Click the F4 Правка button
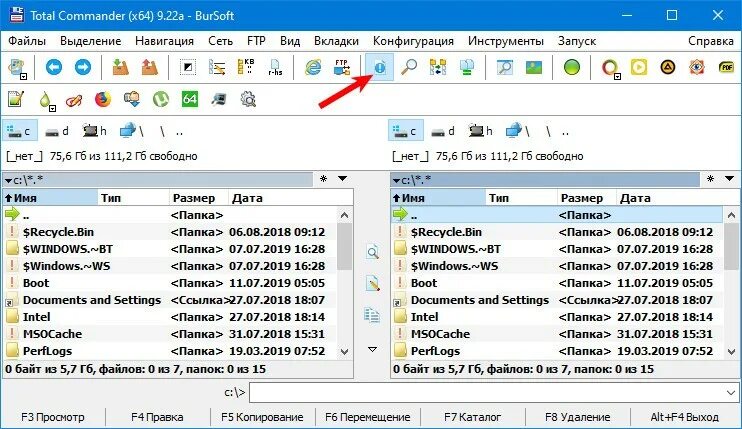 (157, 417)
